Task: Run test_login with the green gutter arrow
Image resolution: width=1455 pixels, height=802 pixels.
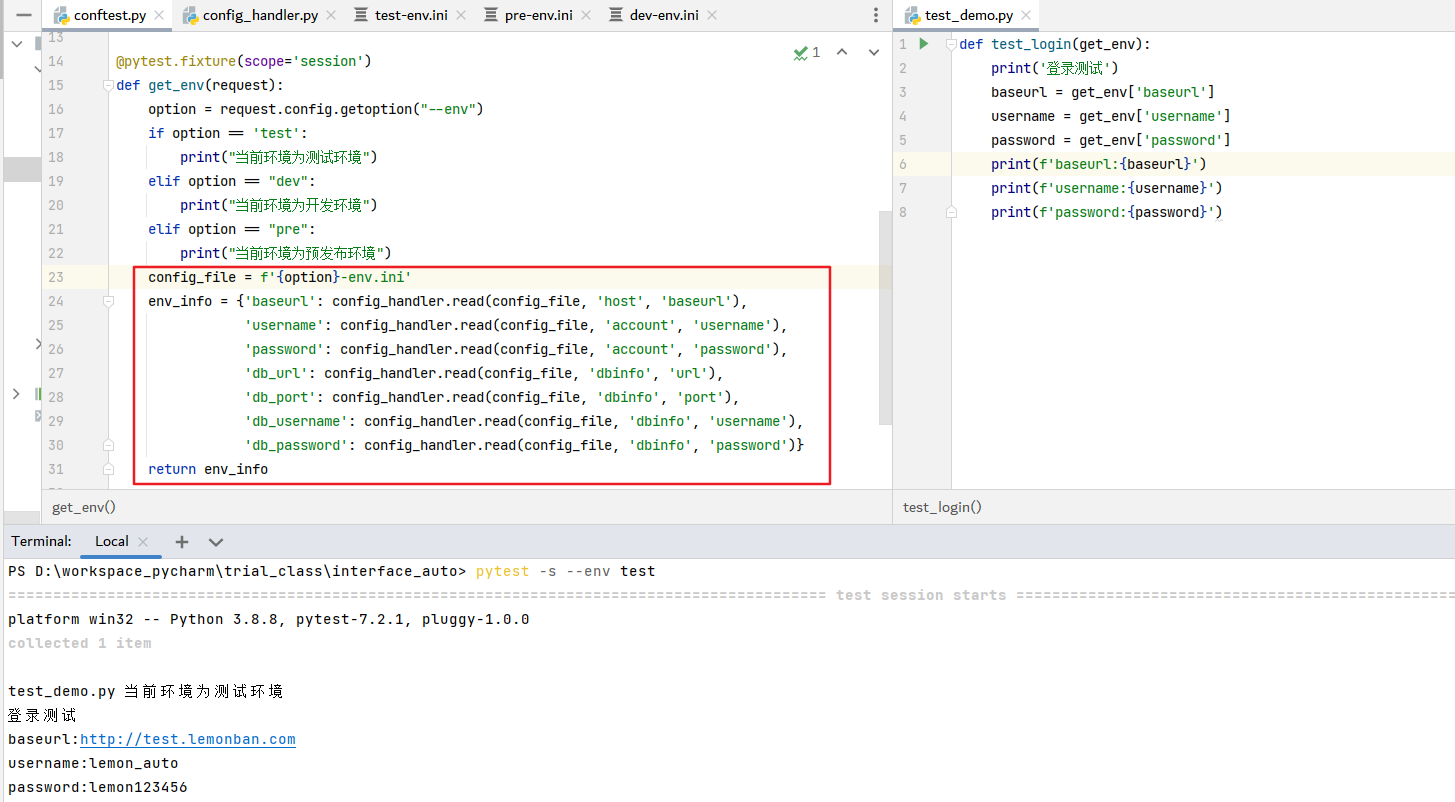Action: [924, 44]
